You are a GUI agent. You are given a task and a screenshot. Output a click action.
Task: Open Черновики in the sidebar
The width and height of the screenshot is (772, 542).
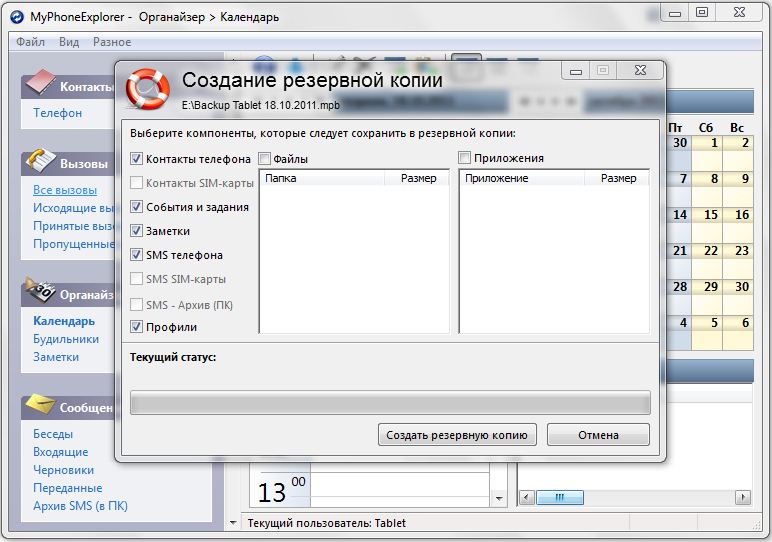(63, 470)
